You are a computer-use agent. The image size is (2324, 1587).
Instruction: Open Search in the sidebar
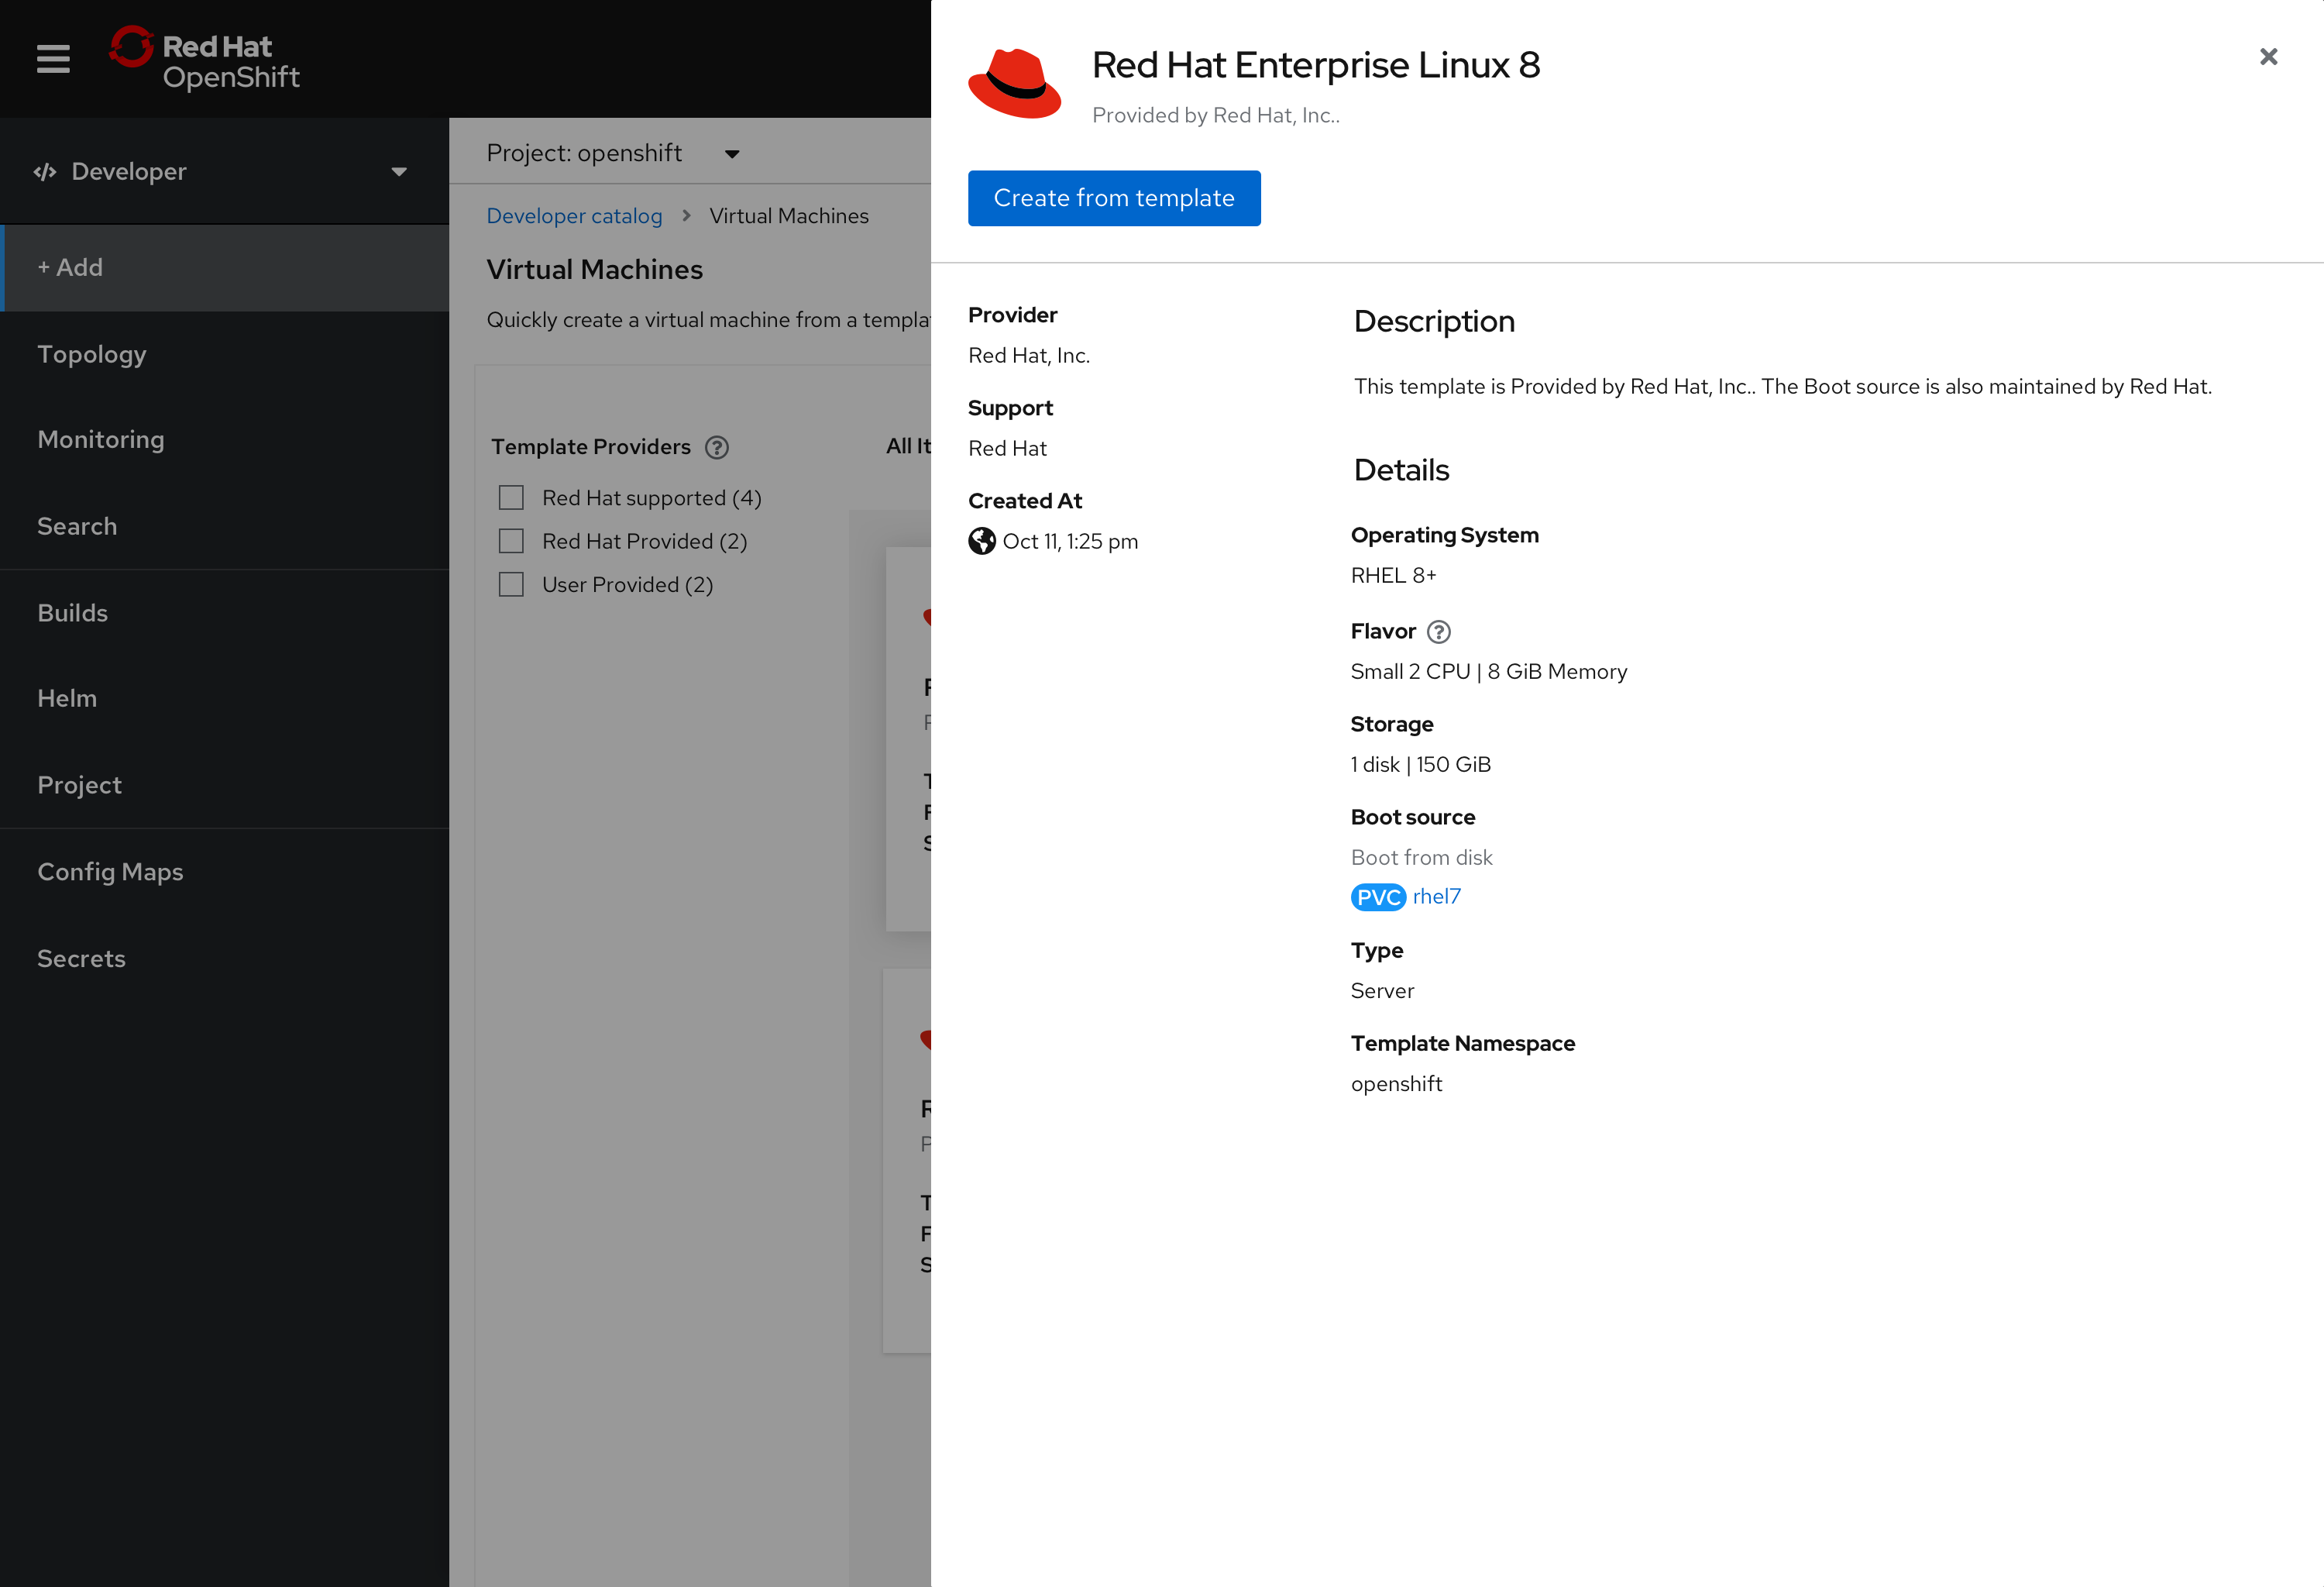point(224,526)
